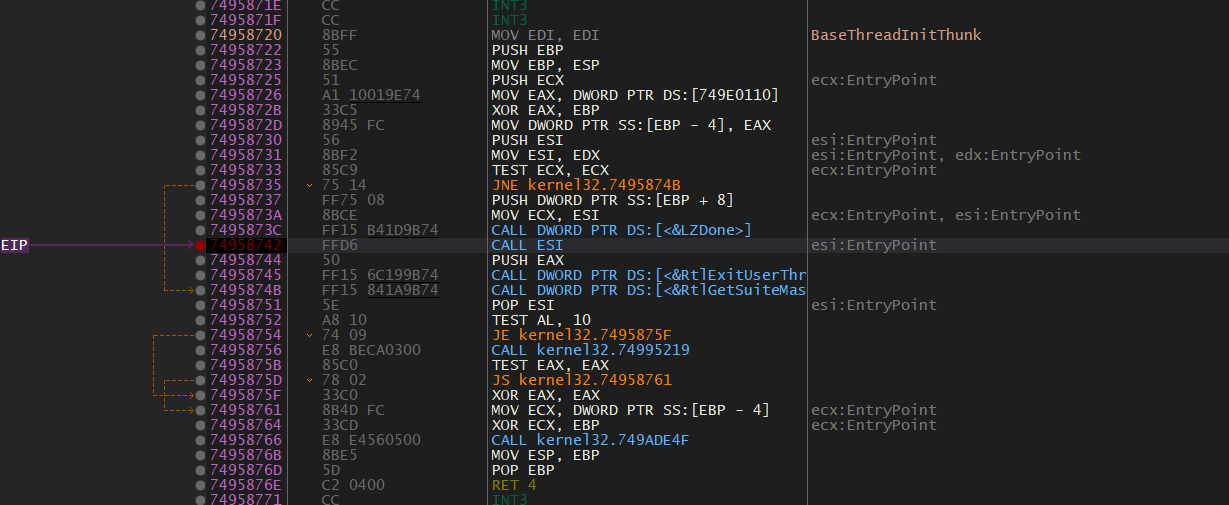Select address 74958722 in the address column
Viewport: 1229px width, 505px height.
coord(246,50)
